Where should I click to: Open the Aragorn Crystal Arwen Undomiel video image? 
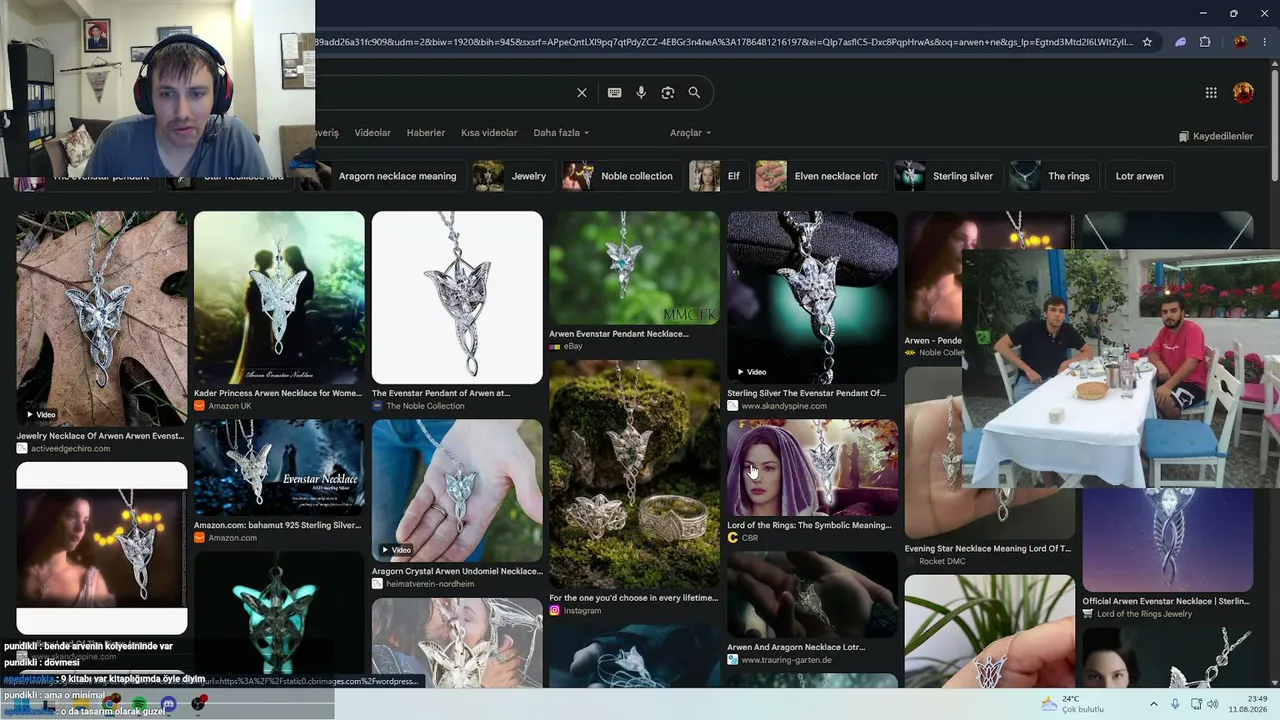(457, 490)
